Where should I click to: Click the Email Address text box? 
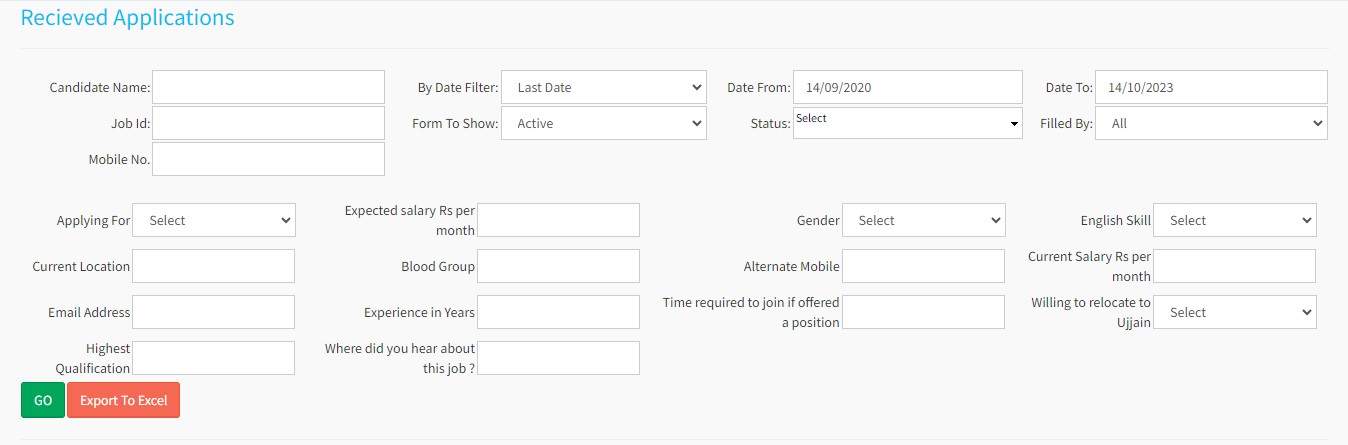213,312
